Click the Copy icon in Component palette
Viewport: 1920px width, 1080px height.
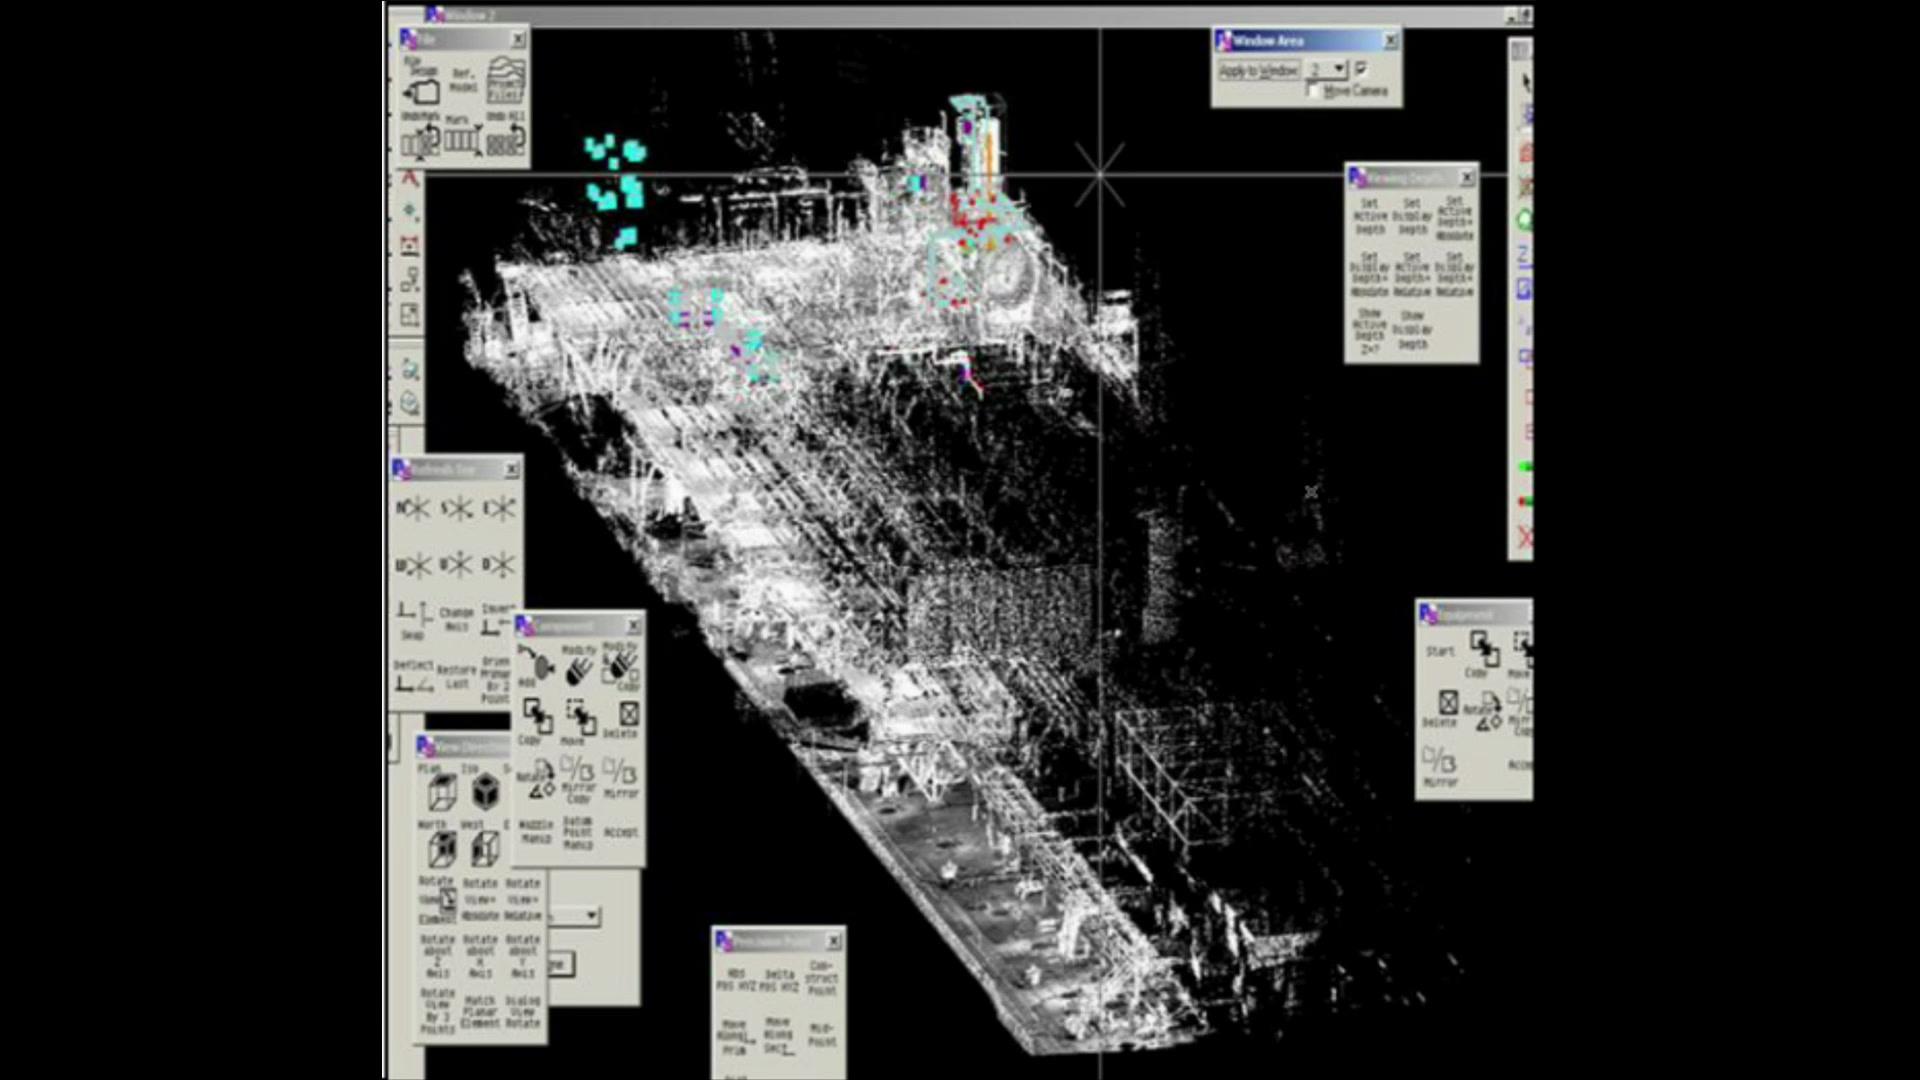point(536,722)
